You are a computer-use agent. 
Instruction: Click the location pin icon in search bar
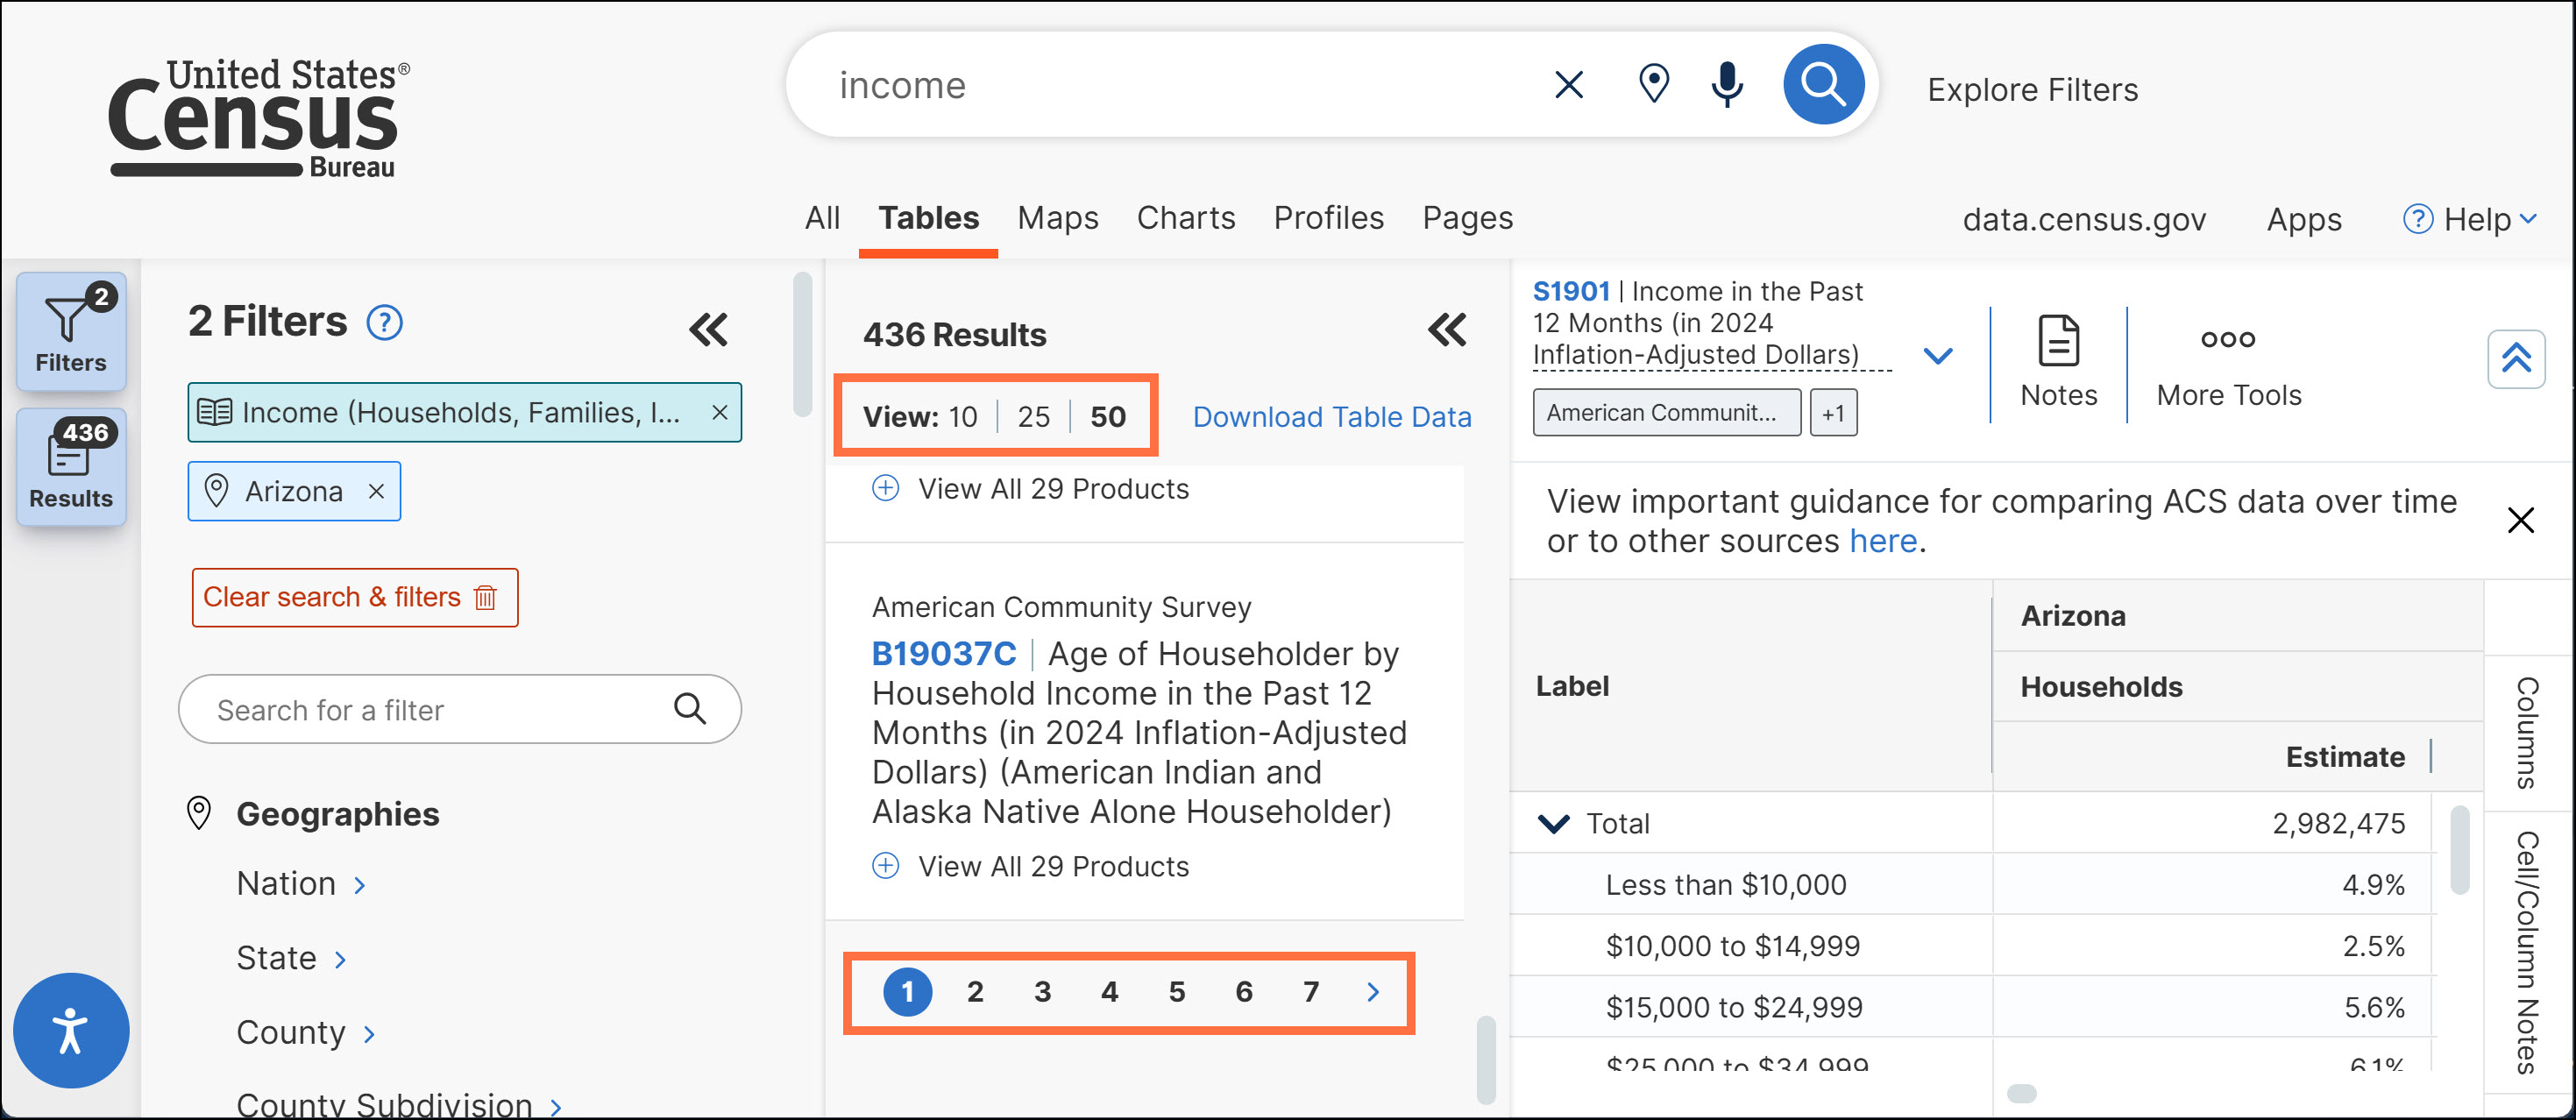tap(1653, 85)
